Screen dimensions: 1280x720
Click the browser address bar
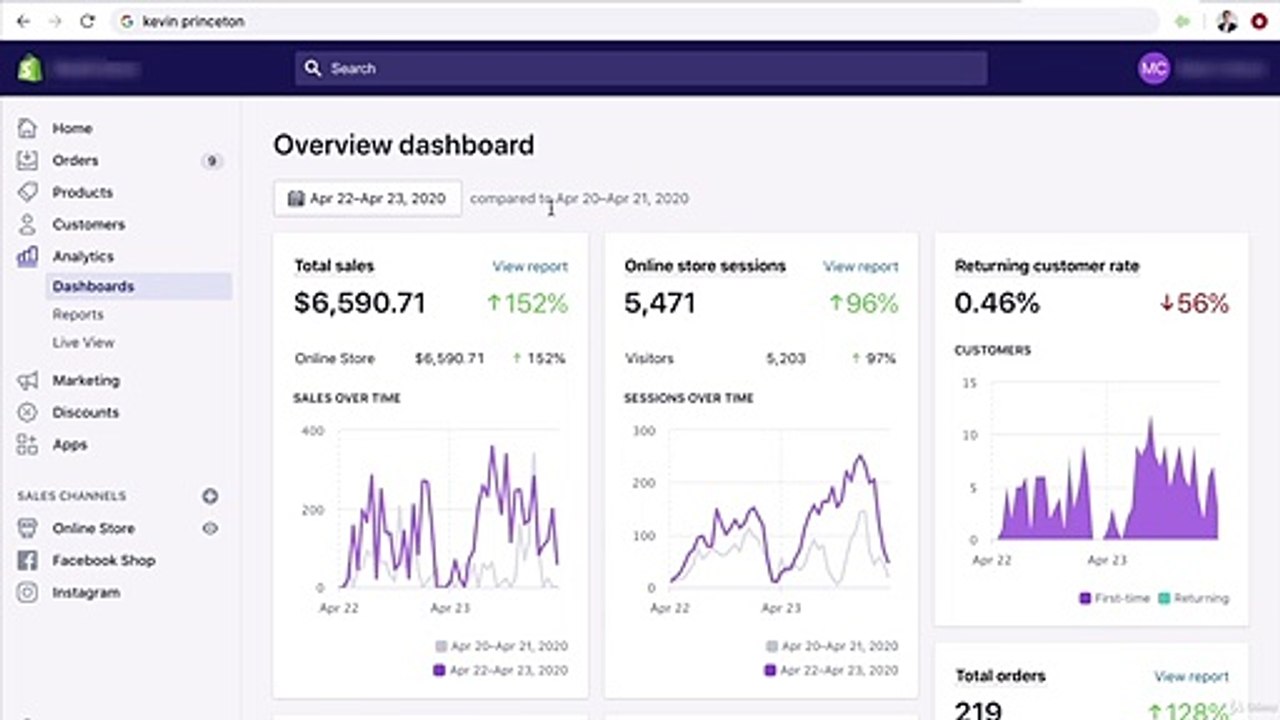[x=635, y=21]
